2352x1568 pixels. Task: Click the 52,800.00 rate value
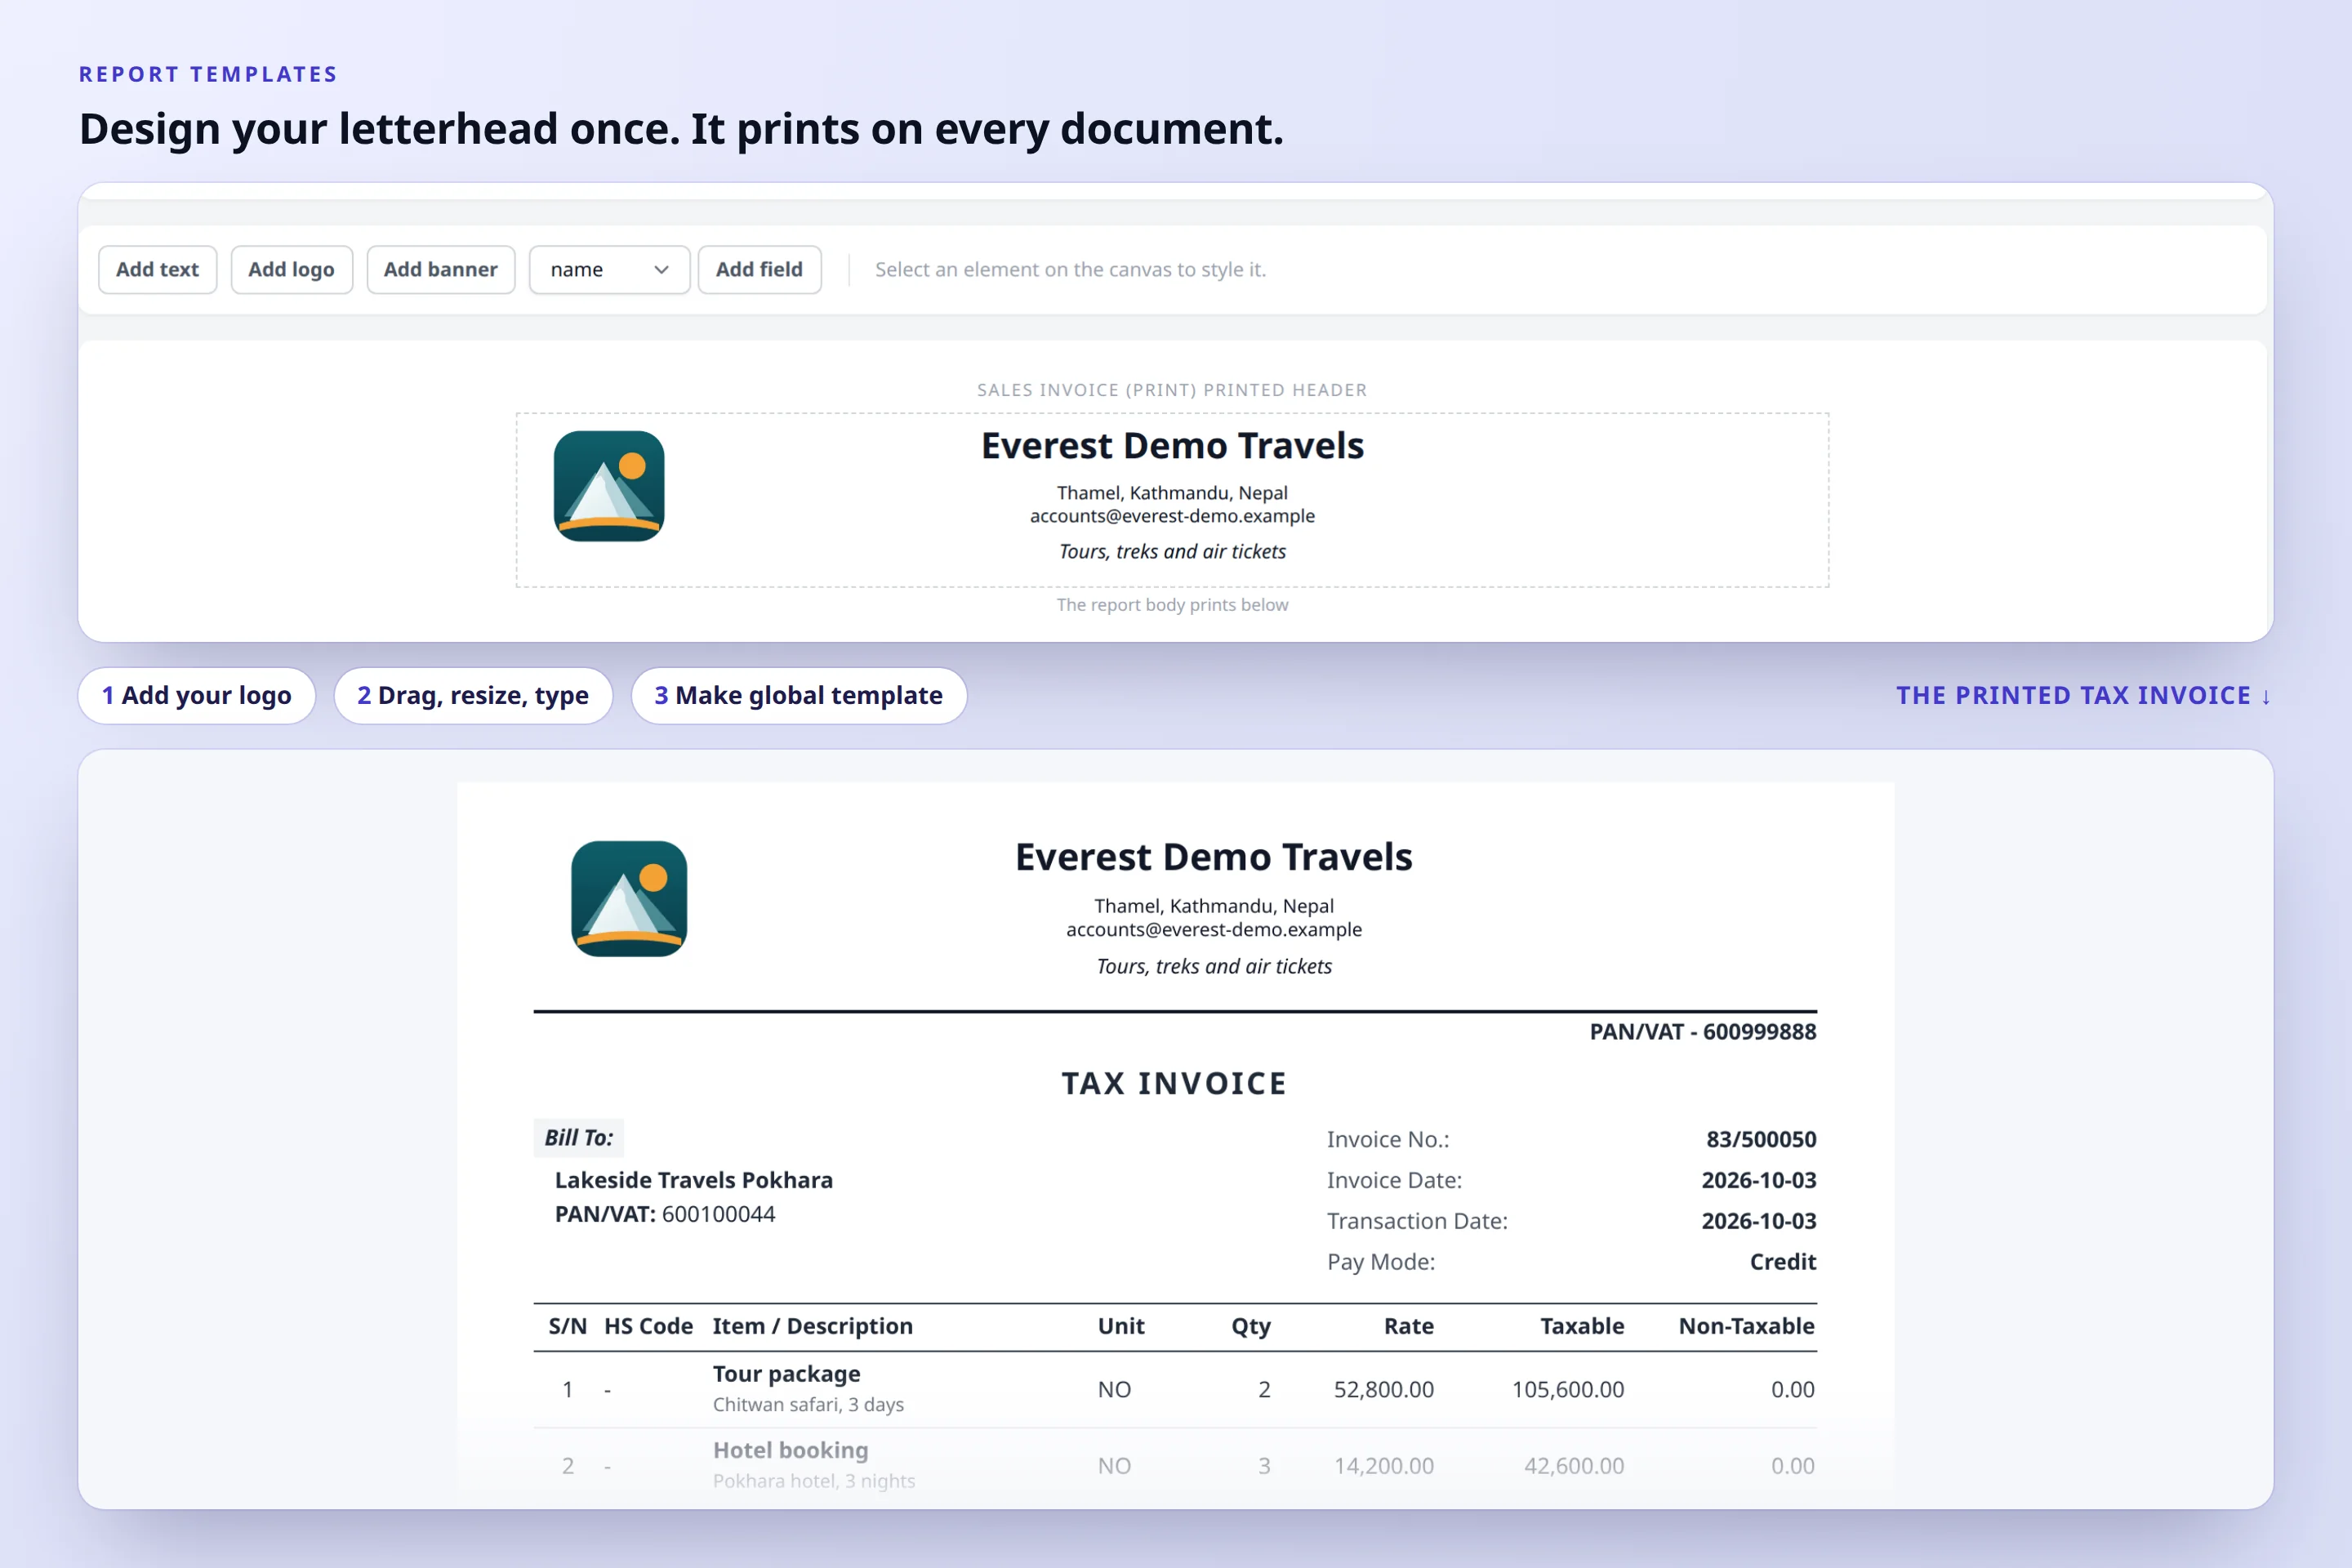(x=1384, y=1390)
